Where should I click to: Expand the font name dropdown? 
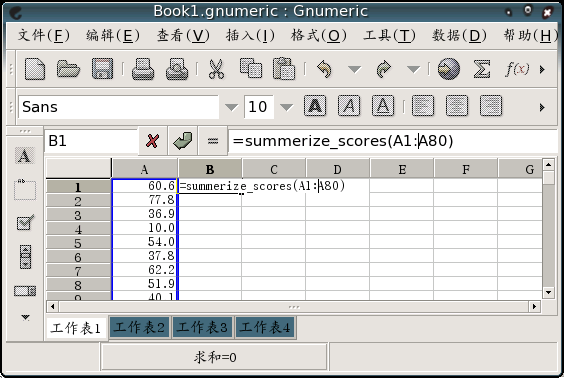[231, 107]
